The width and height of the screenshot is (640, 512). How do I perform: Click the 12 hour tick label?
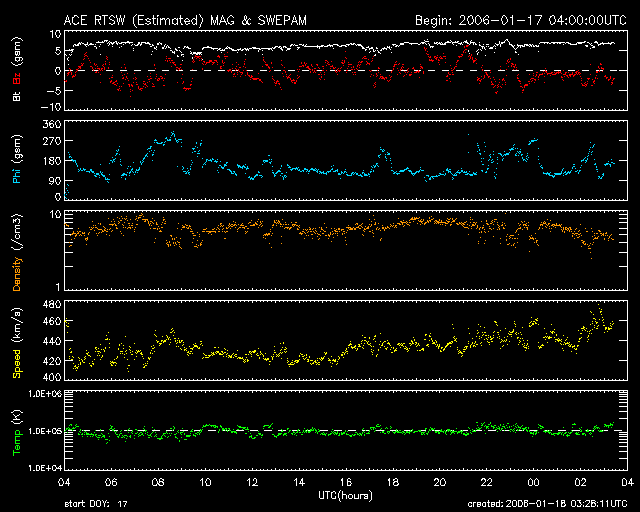[252, 483]
